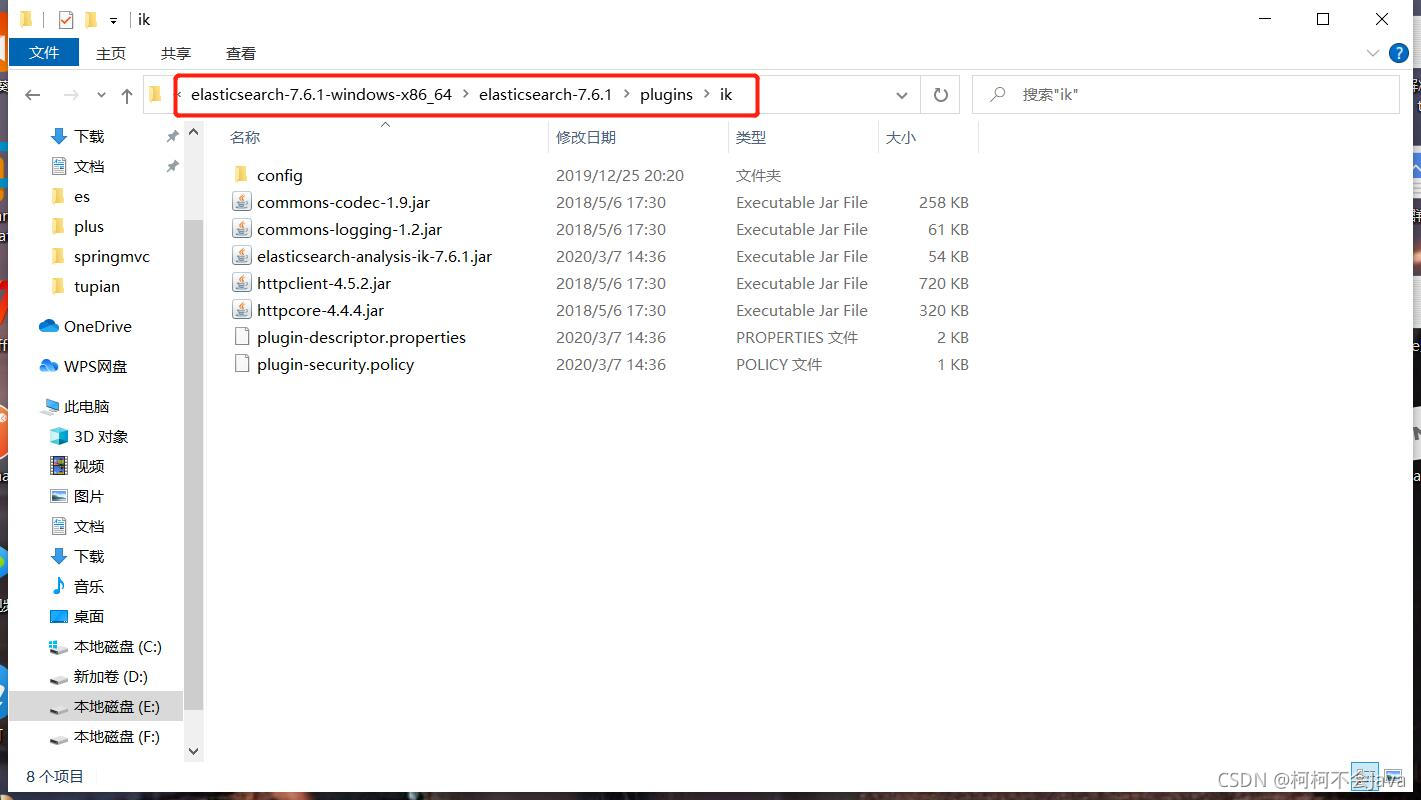Viewport: 1421px width, 800px height.
Task: Open Explorer help question mark
Action: pos(1399,53)
